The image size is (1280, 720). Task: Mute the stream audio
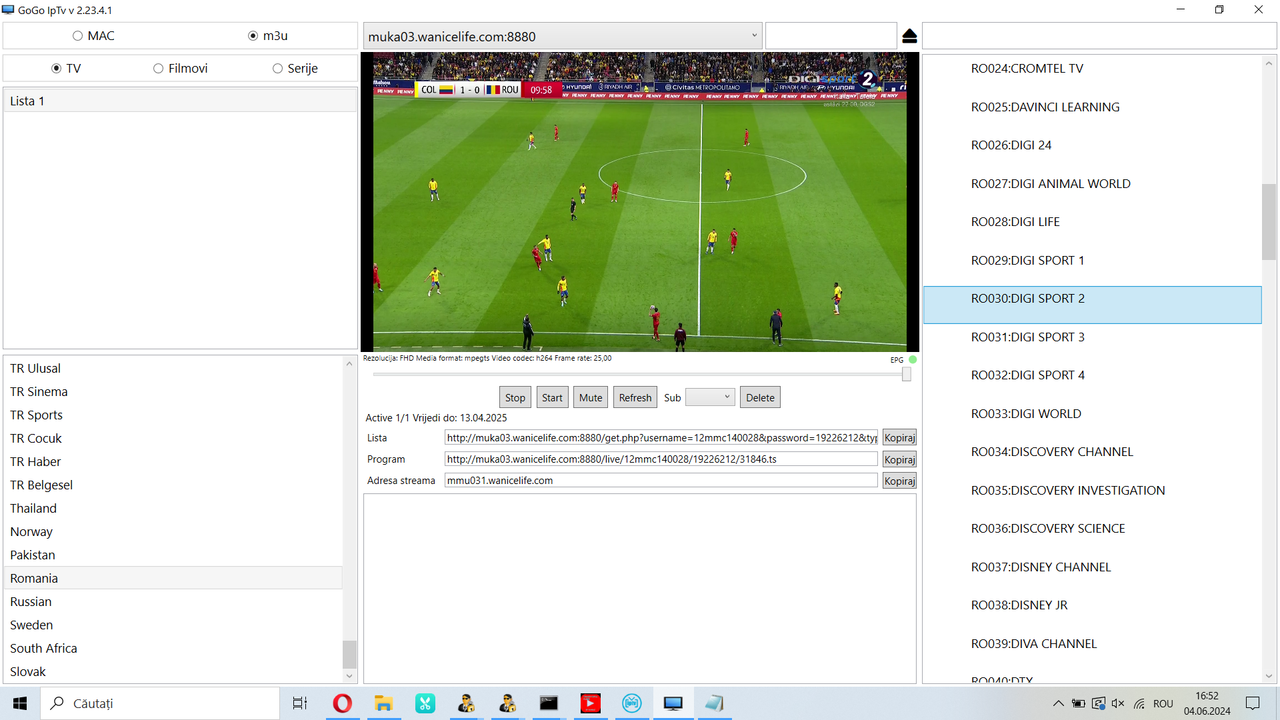[x=591, y=397]
